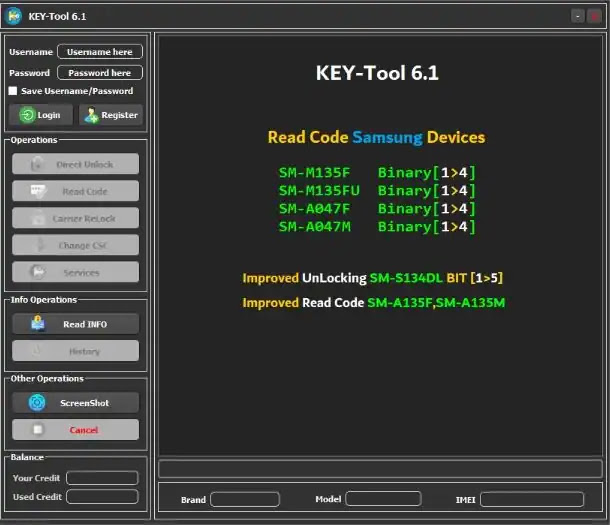Click the Balance group label
Viewport: 610px width, 525px height.
pyautogui.click(x=27, y=457)
